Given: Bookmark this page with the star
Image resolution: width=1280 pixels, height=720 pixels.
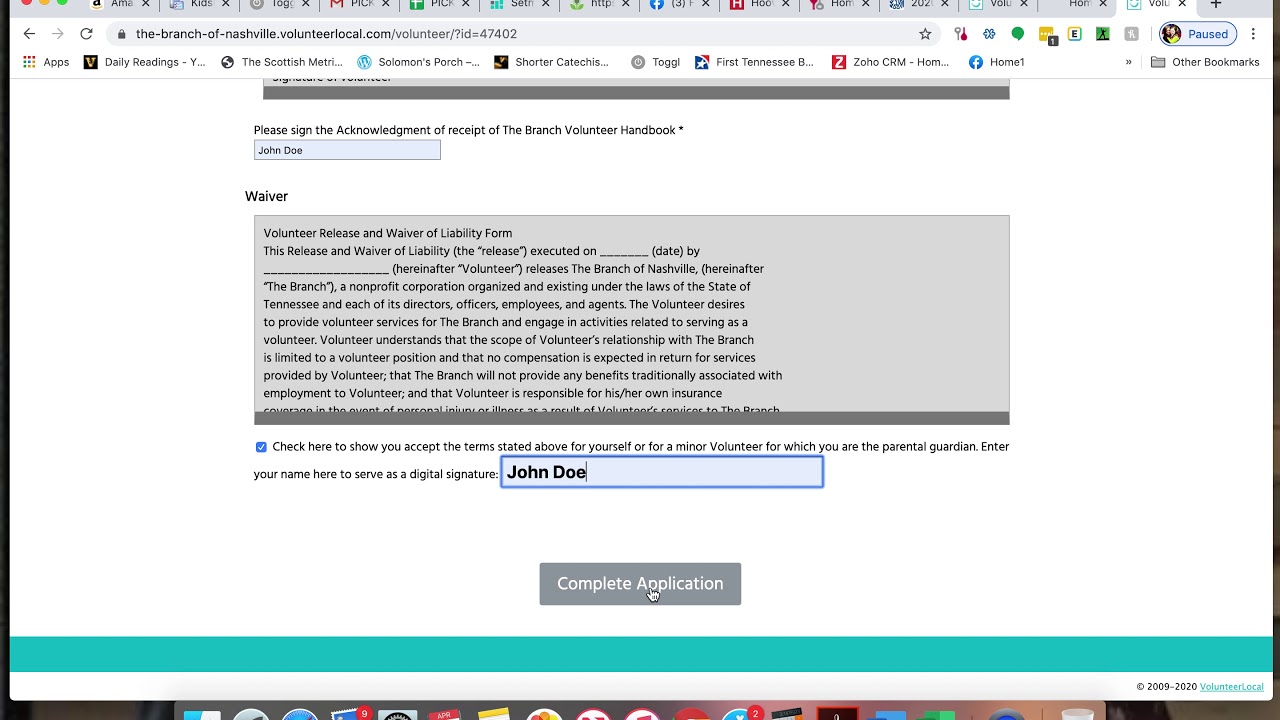Looking at the screenshot, I should click(925, 34).
